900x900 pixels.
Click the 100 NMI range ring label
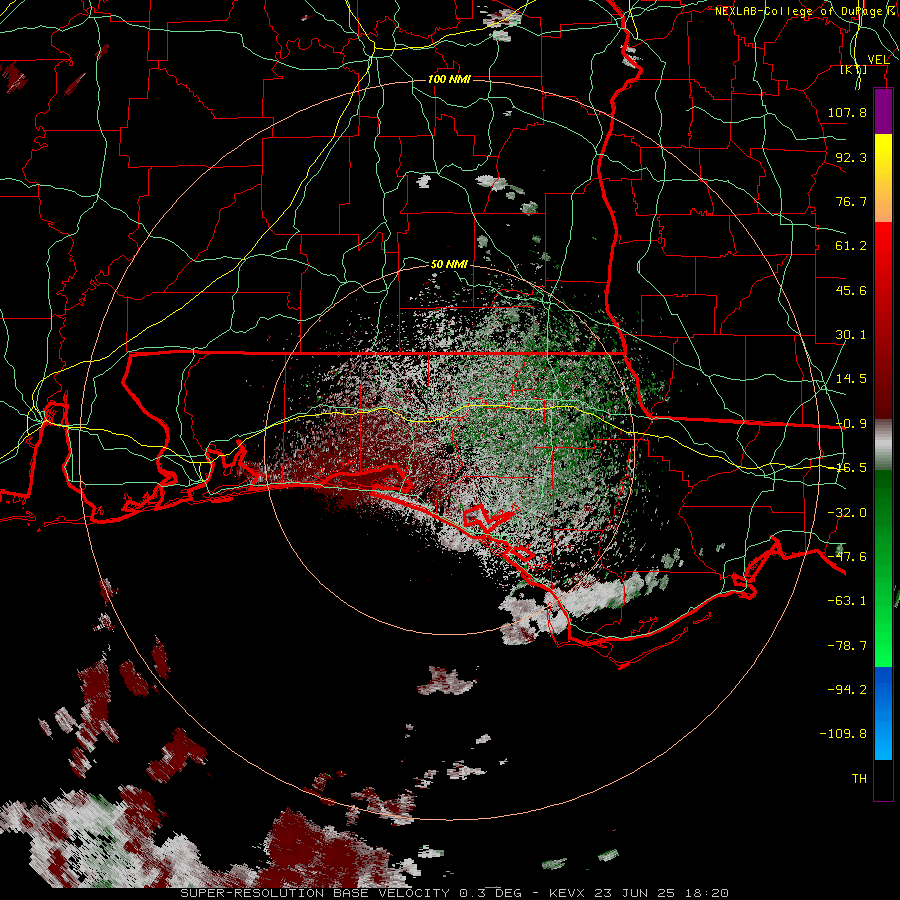[x=449, y=79]
